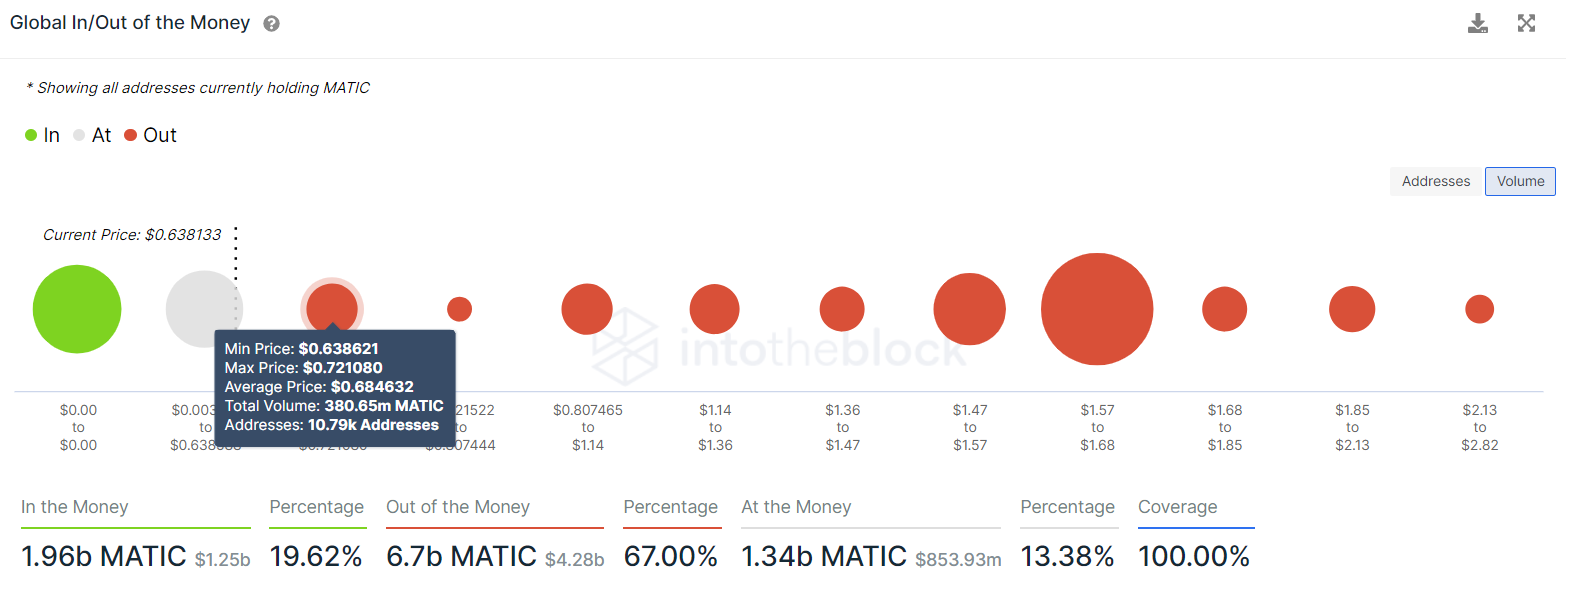Download the chart with the download icon
Viewport: 1570px width, 614px height.
(x=1477, y=23)
